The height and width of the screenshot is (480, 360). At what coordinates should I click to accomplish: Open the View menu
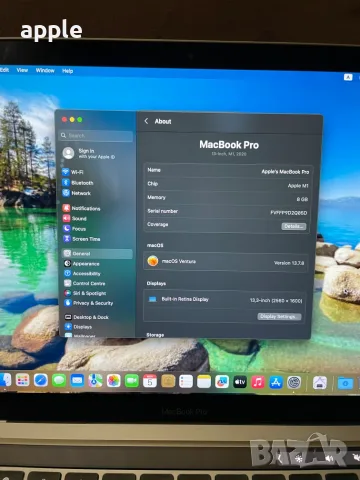click(22, 70)
